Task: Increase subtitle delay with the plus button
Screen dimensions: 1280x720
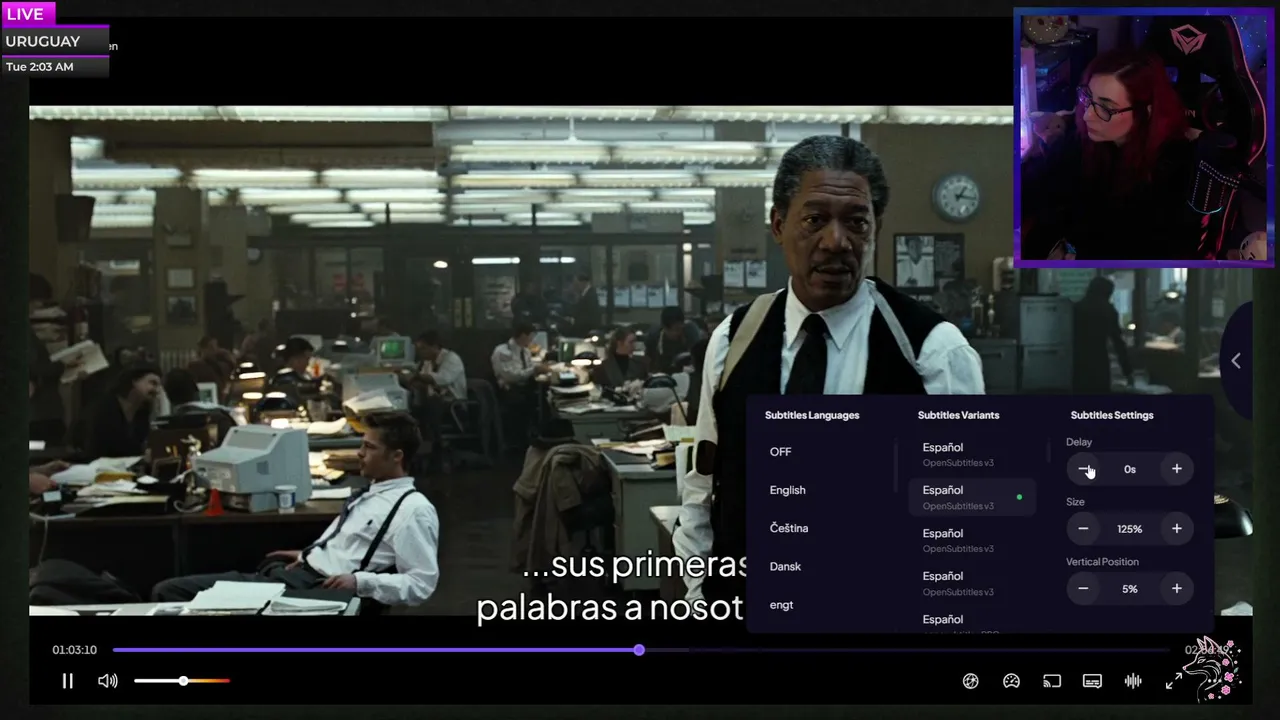Action: pos(1176,469)
